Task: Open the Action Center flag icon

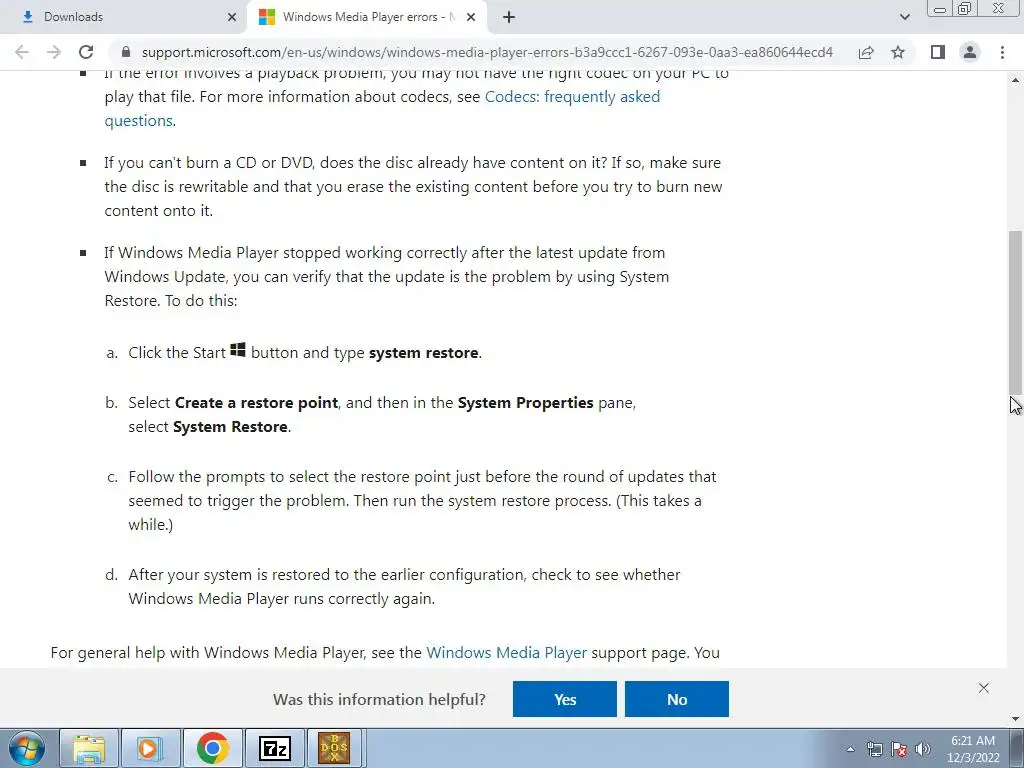Action: click(899, 749)
